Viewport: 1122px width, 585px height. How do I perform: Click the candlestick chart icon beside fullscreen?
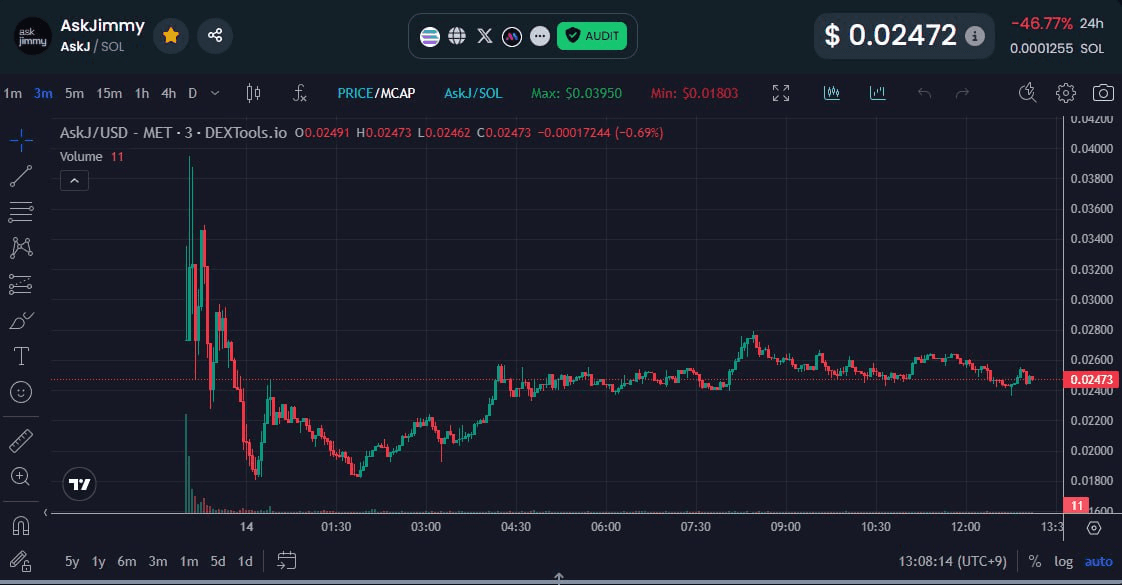tap(831, 93)
